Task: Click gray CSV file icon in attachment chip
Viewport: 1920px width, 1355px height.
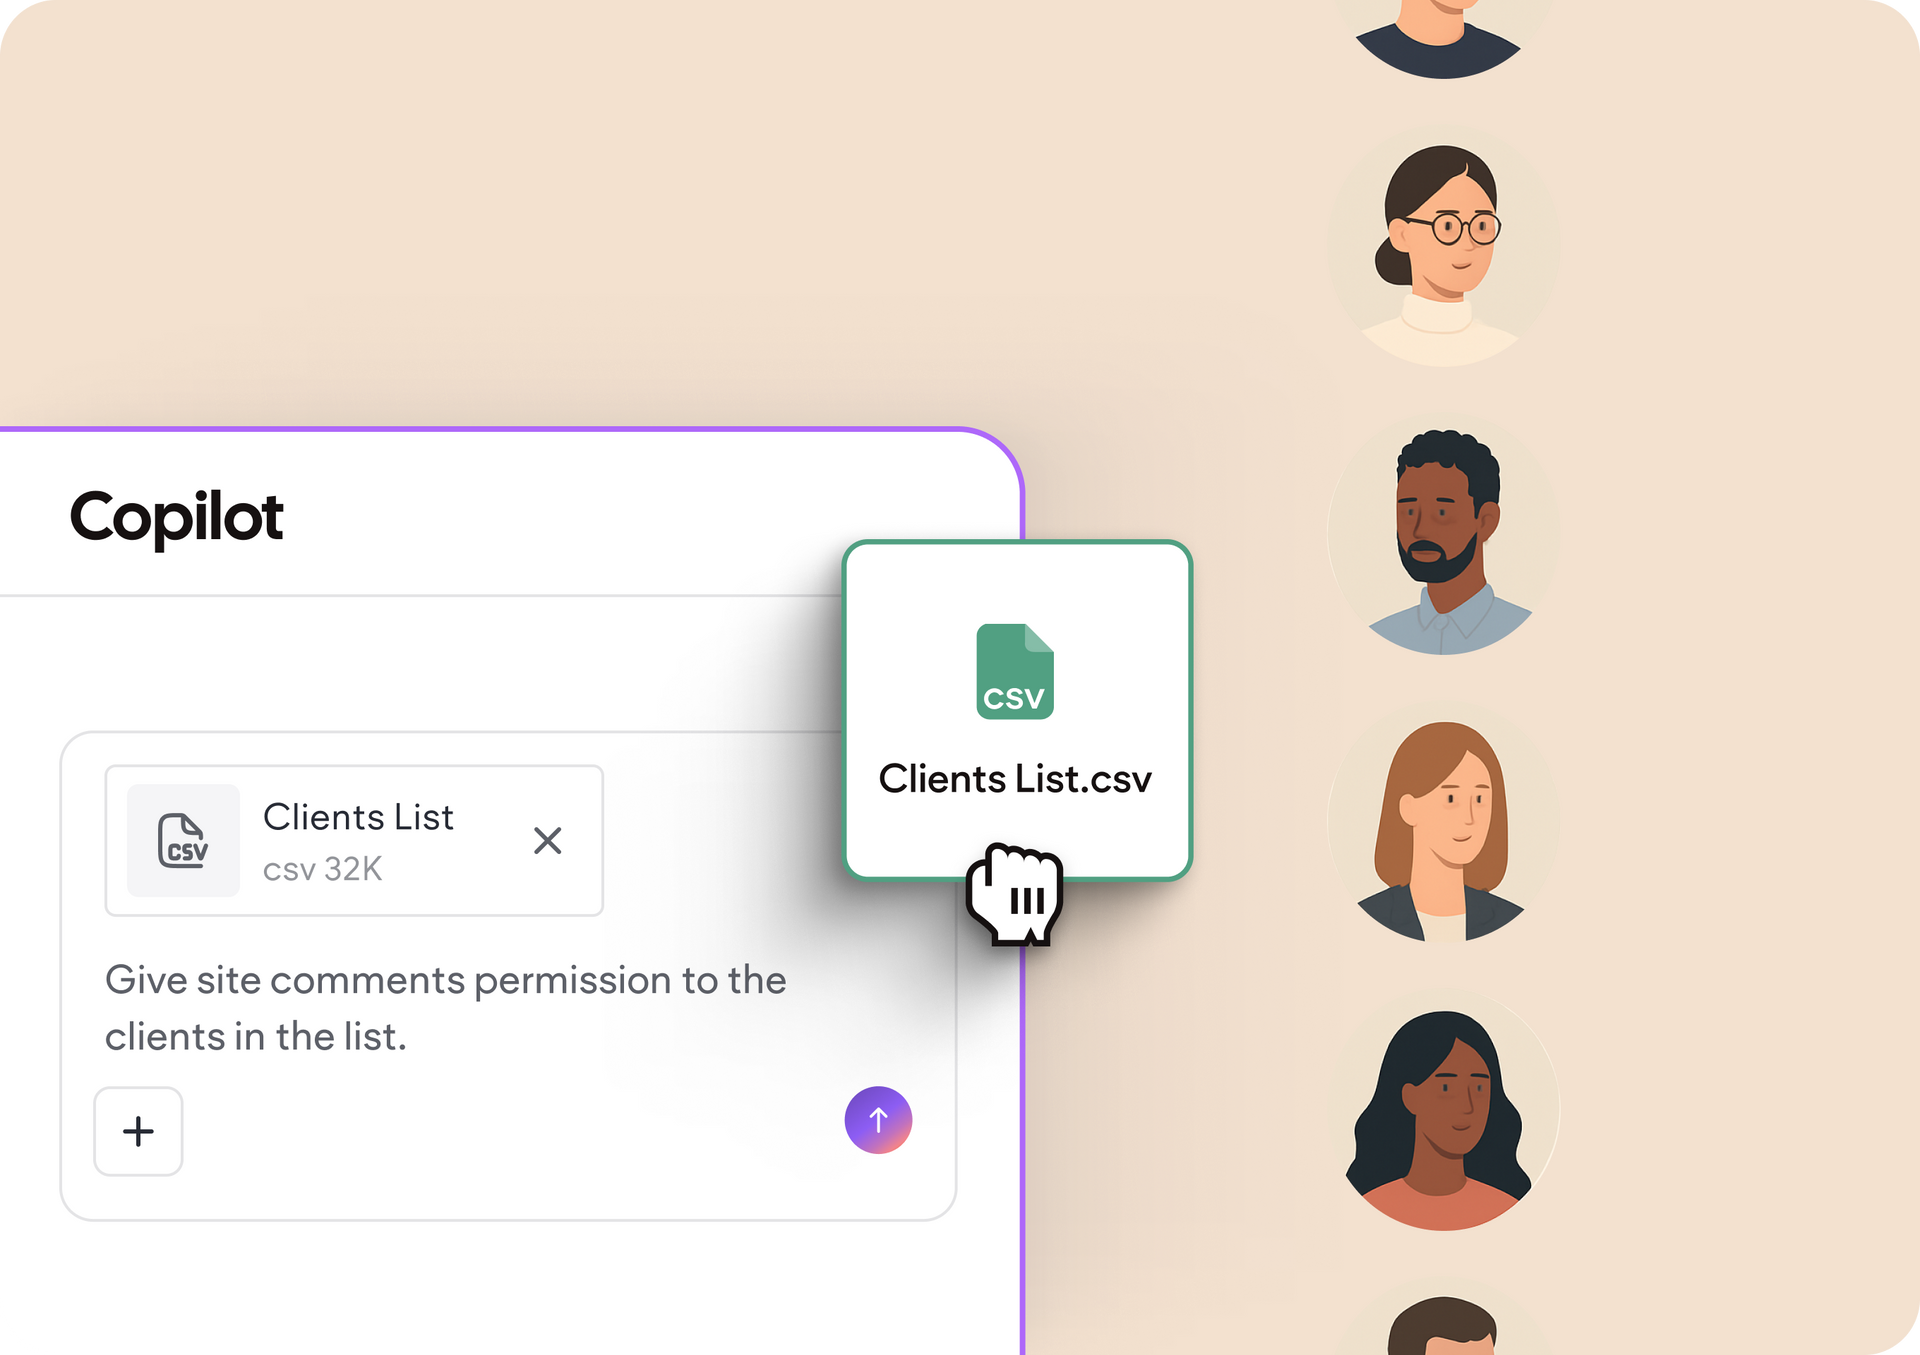Action: tap(183, 840)
